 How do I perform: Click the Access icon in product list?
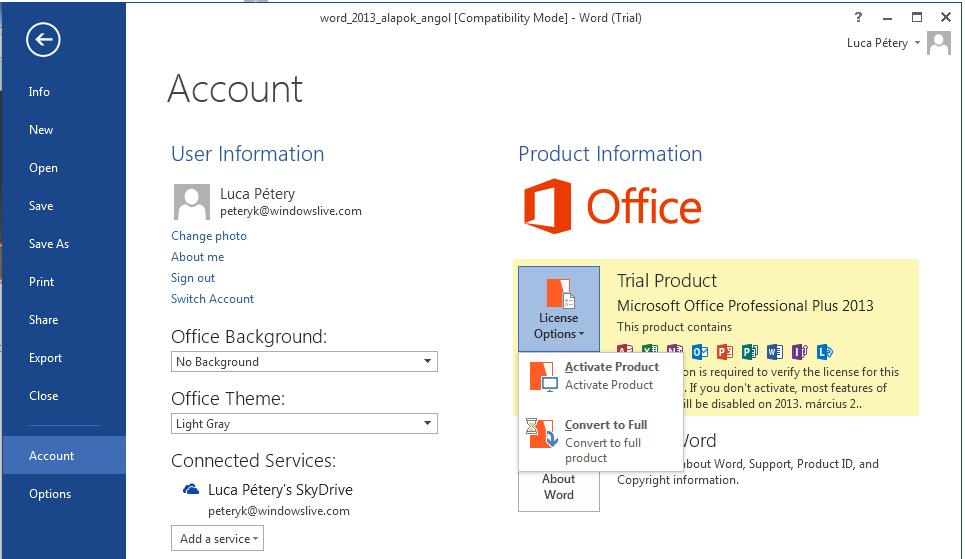point(625,348)
